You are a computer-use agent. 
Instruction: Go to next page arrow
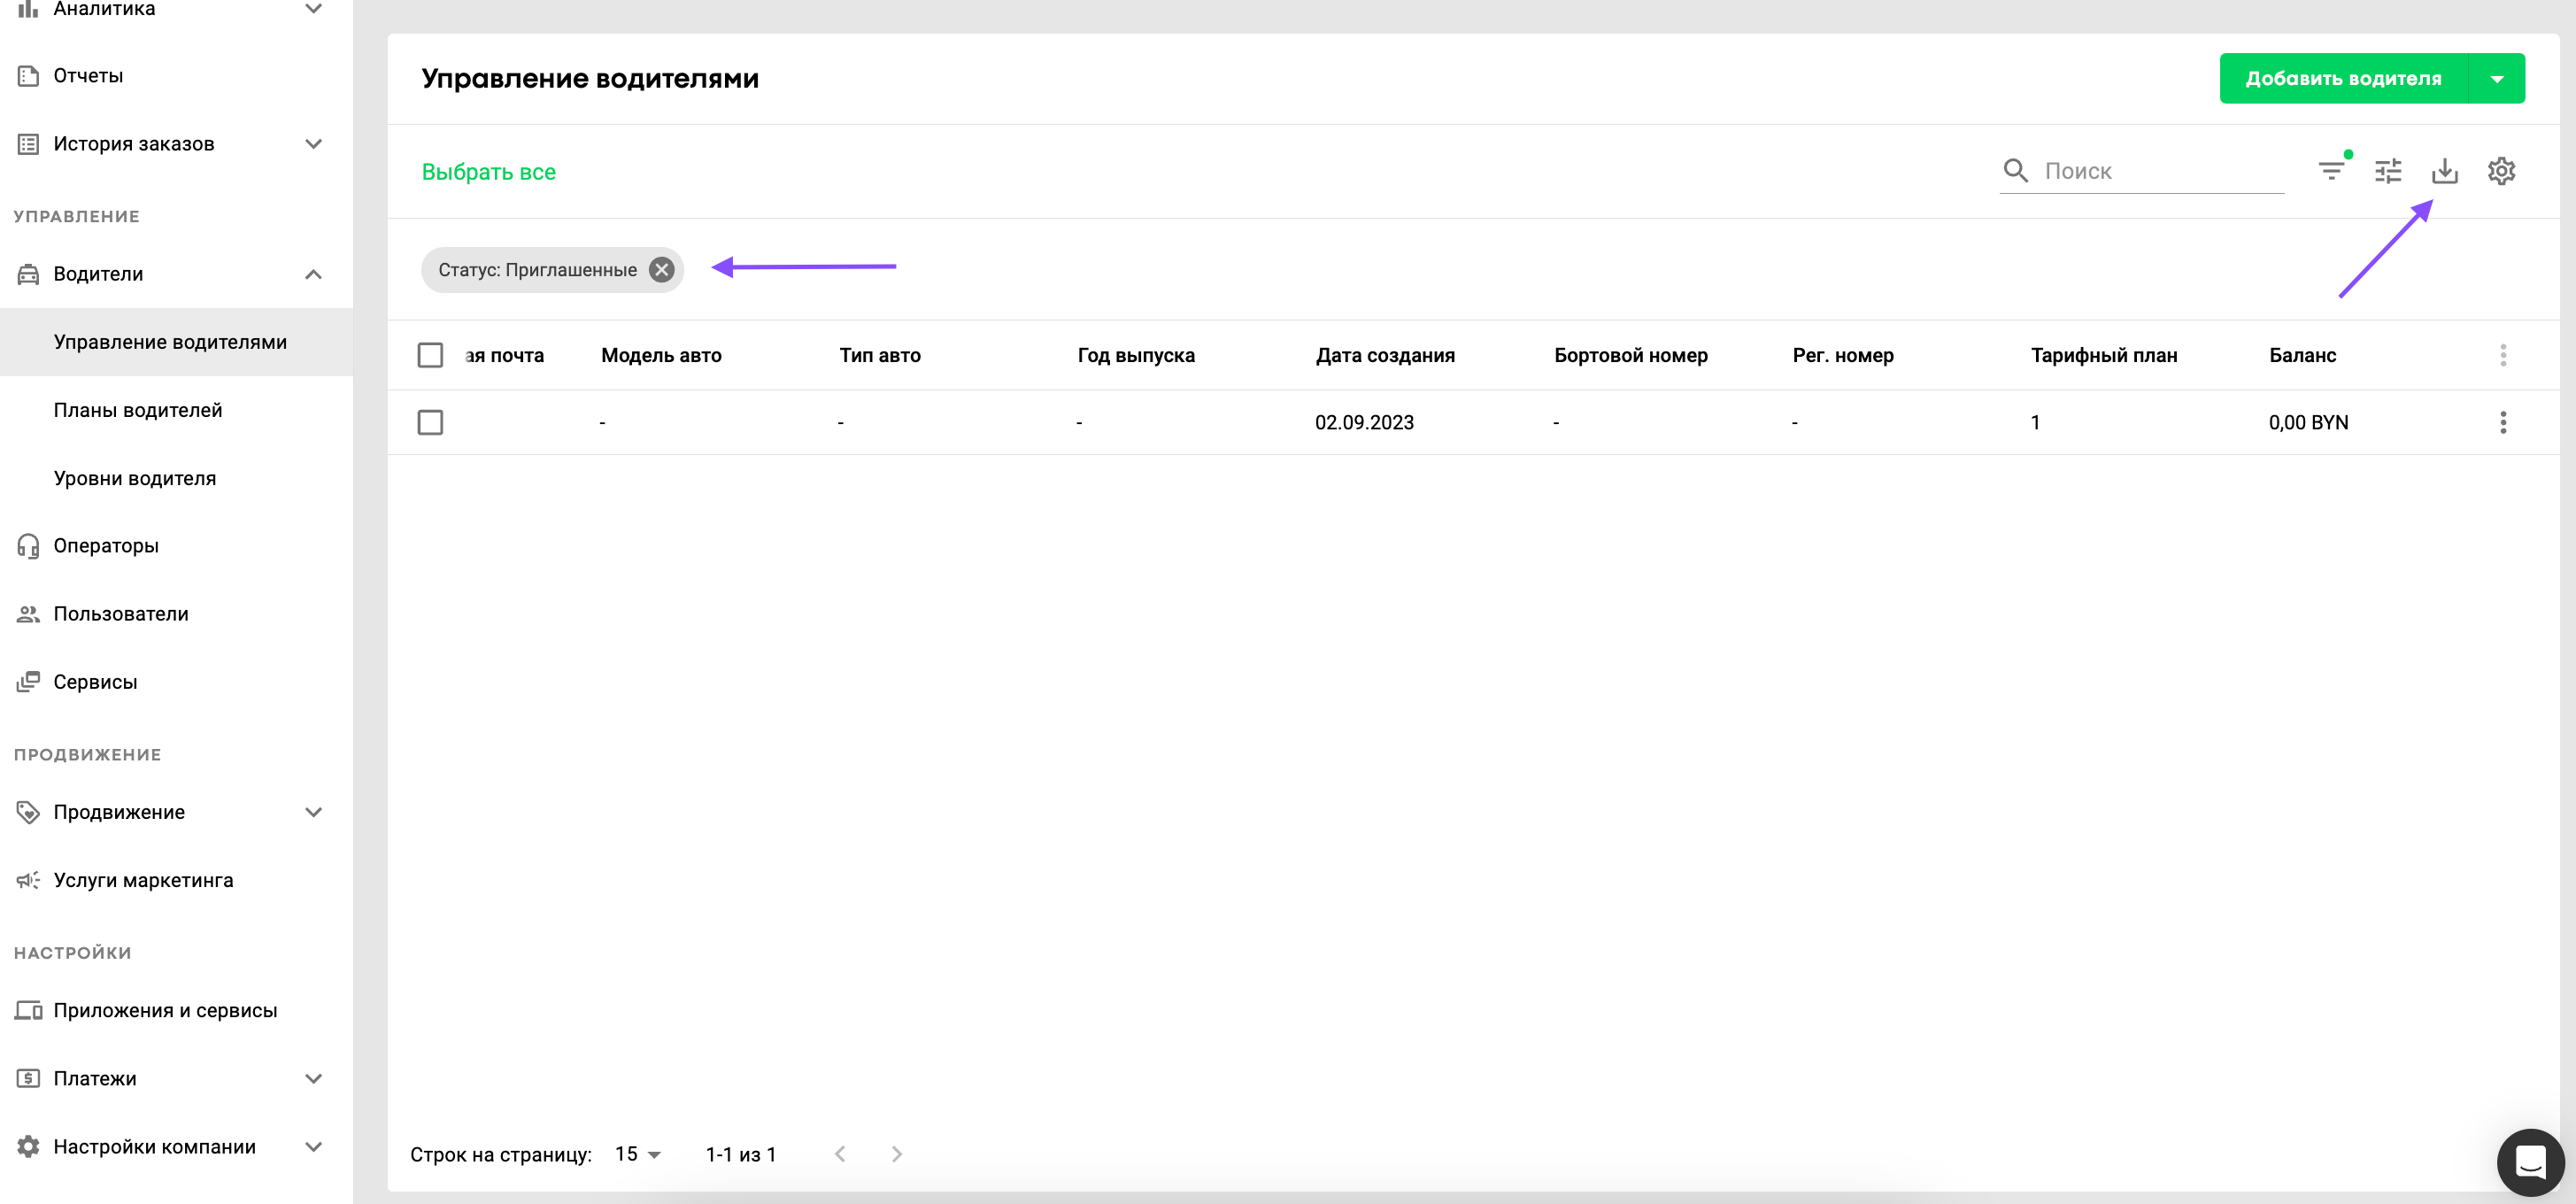click(896, 1154)
